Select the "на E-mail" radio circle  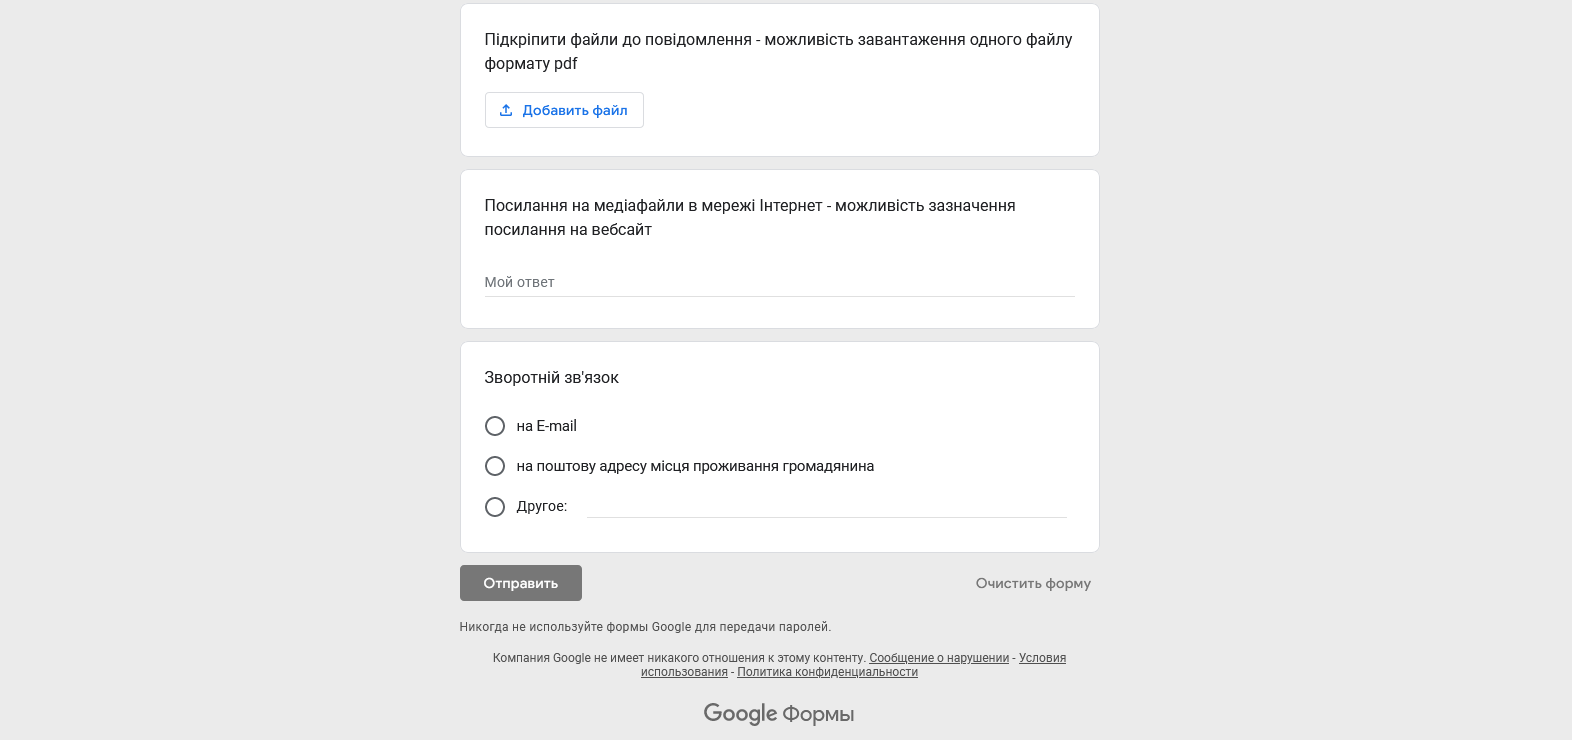click(x=495, y=426)
